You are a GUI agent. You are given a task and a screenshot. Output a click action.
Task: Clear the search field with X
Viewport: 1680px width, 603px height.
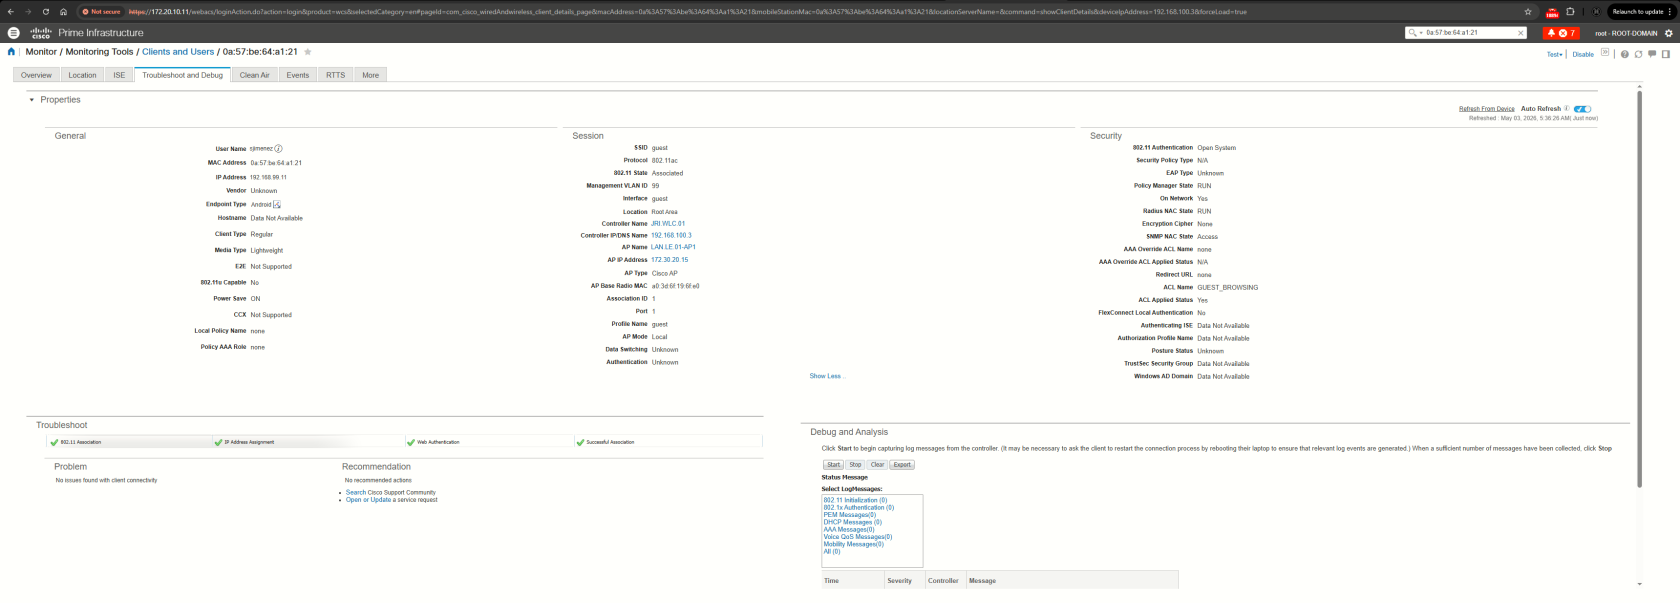click(x=1521, y=33)
